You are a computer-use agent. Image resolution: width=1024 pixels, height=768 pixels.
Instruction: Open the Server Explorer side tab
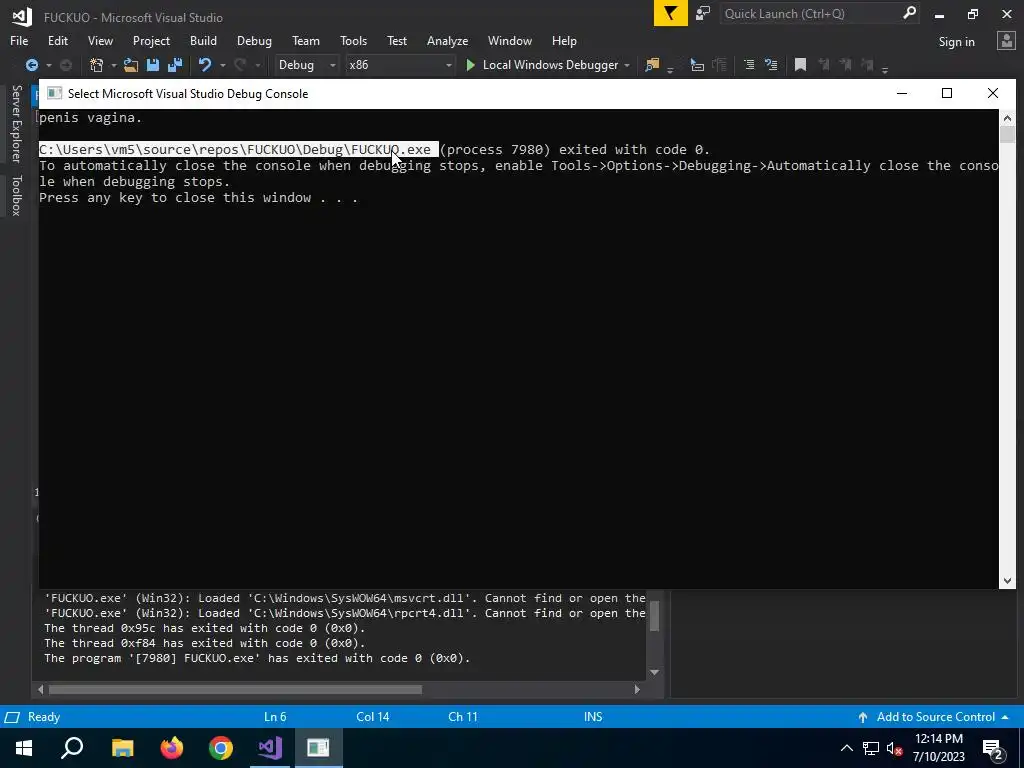16,123
